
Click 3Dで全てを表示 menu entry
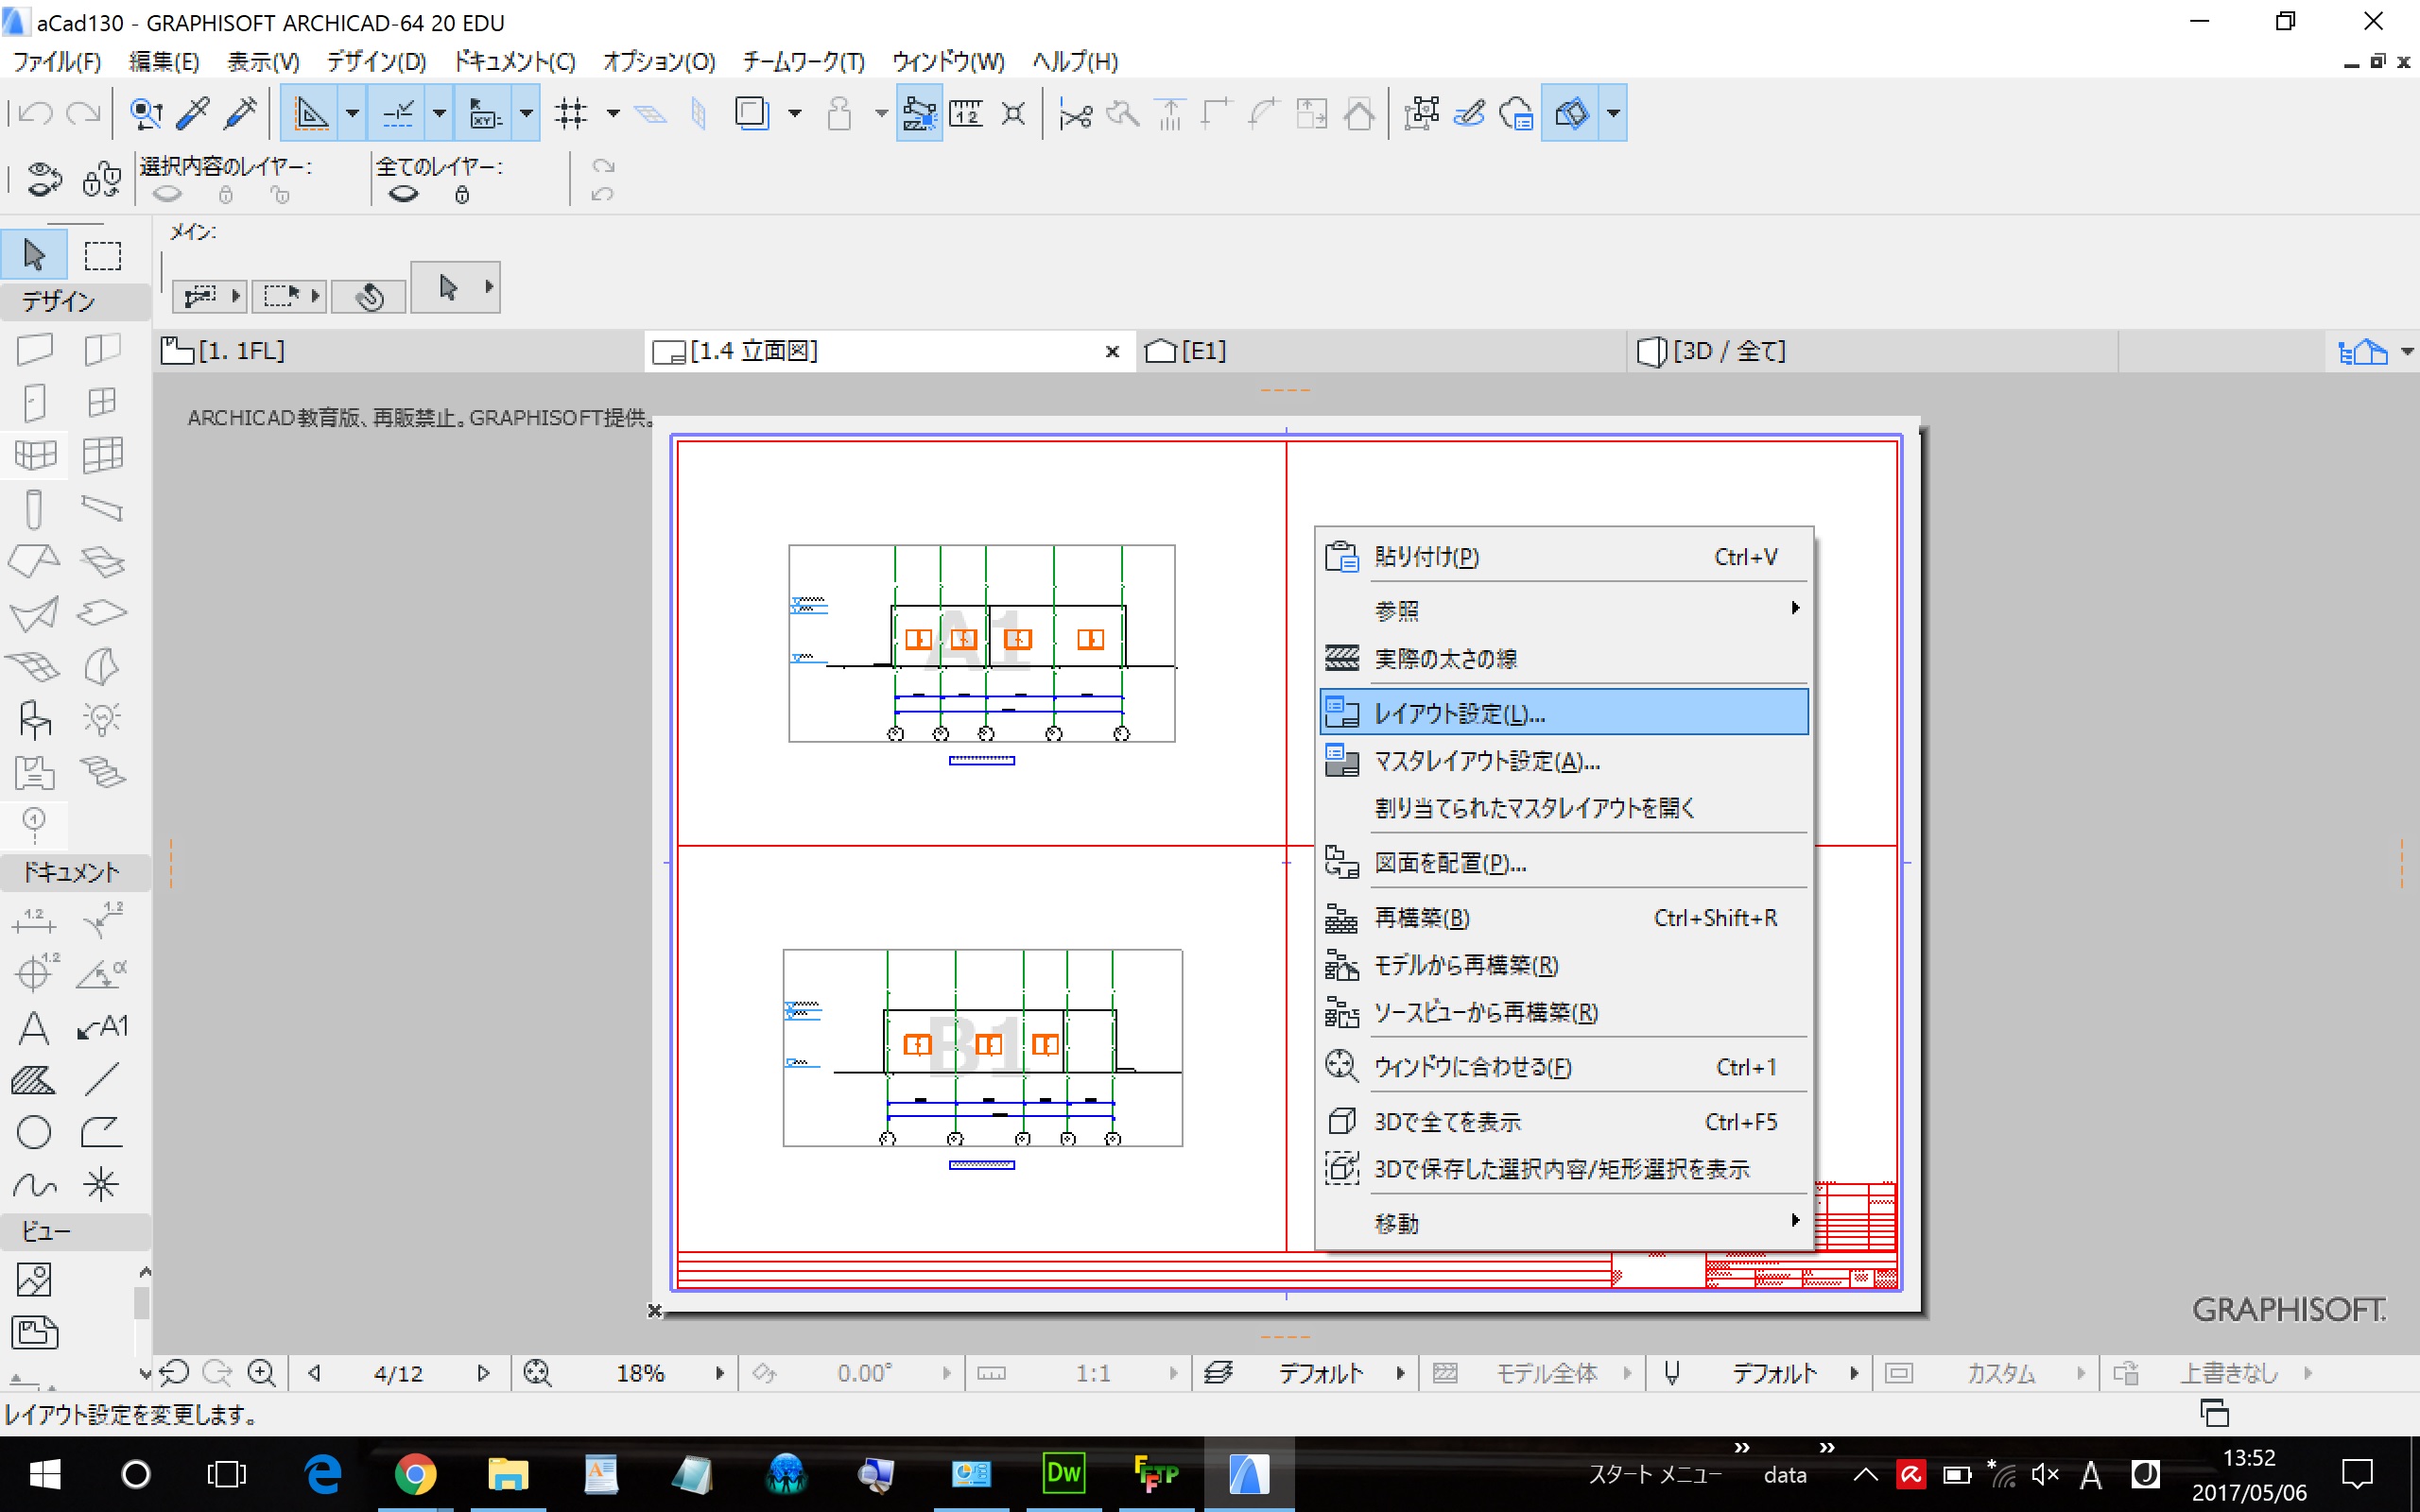point(1564,1122)
